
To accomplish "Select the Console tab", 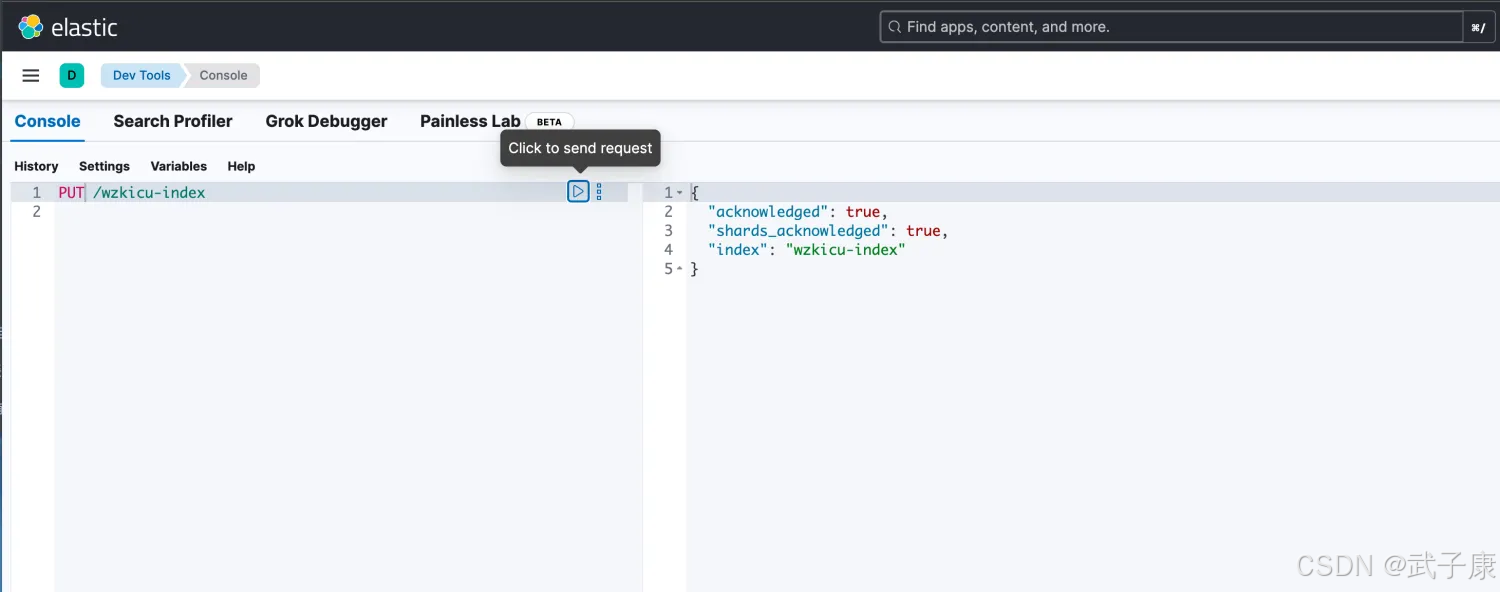I will (47, 121).
